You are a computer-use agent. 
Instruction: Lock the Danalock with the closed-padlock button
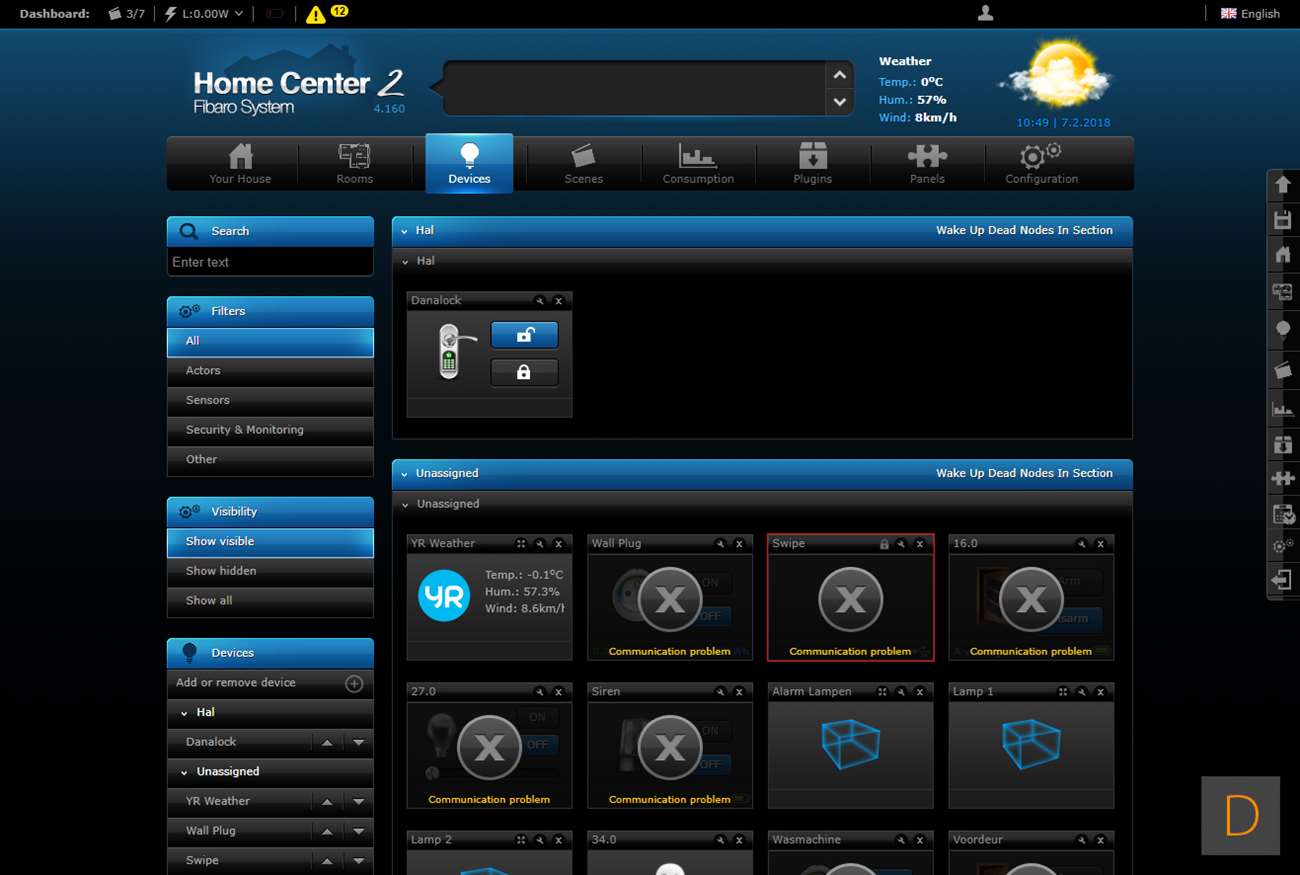coord(524,372)
